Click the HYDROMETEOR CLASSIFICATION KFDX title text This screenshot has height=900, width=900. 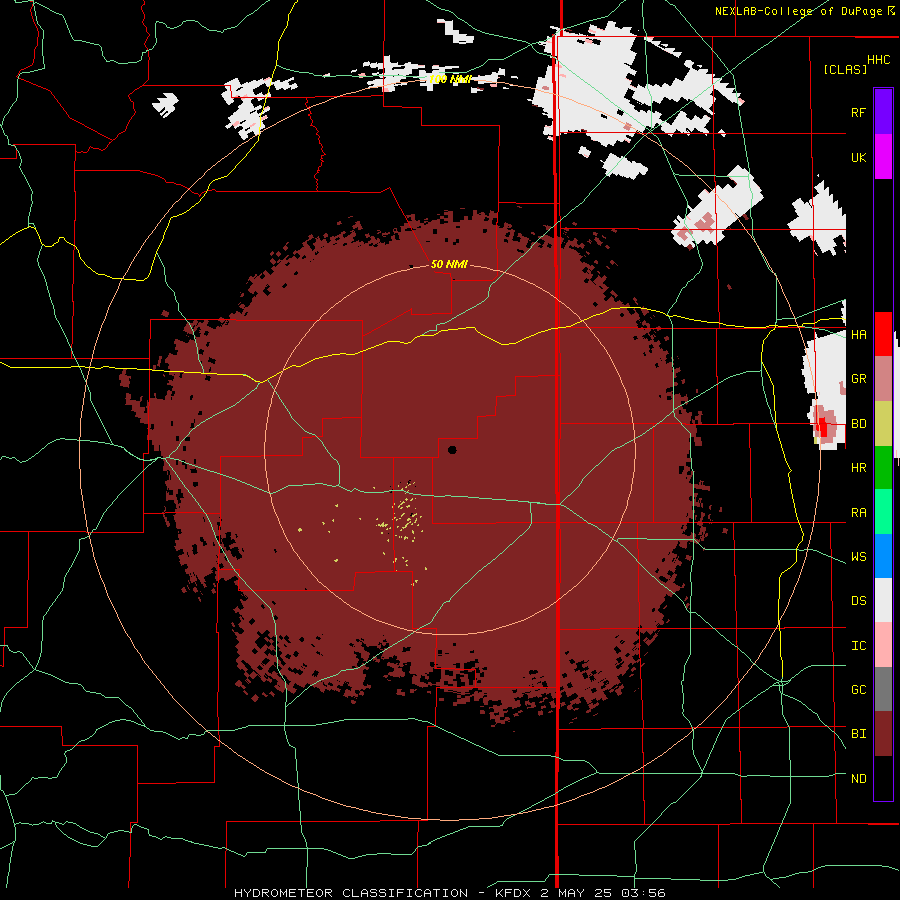449,893
